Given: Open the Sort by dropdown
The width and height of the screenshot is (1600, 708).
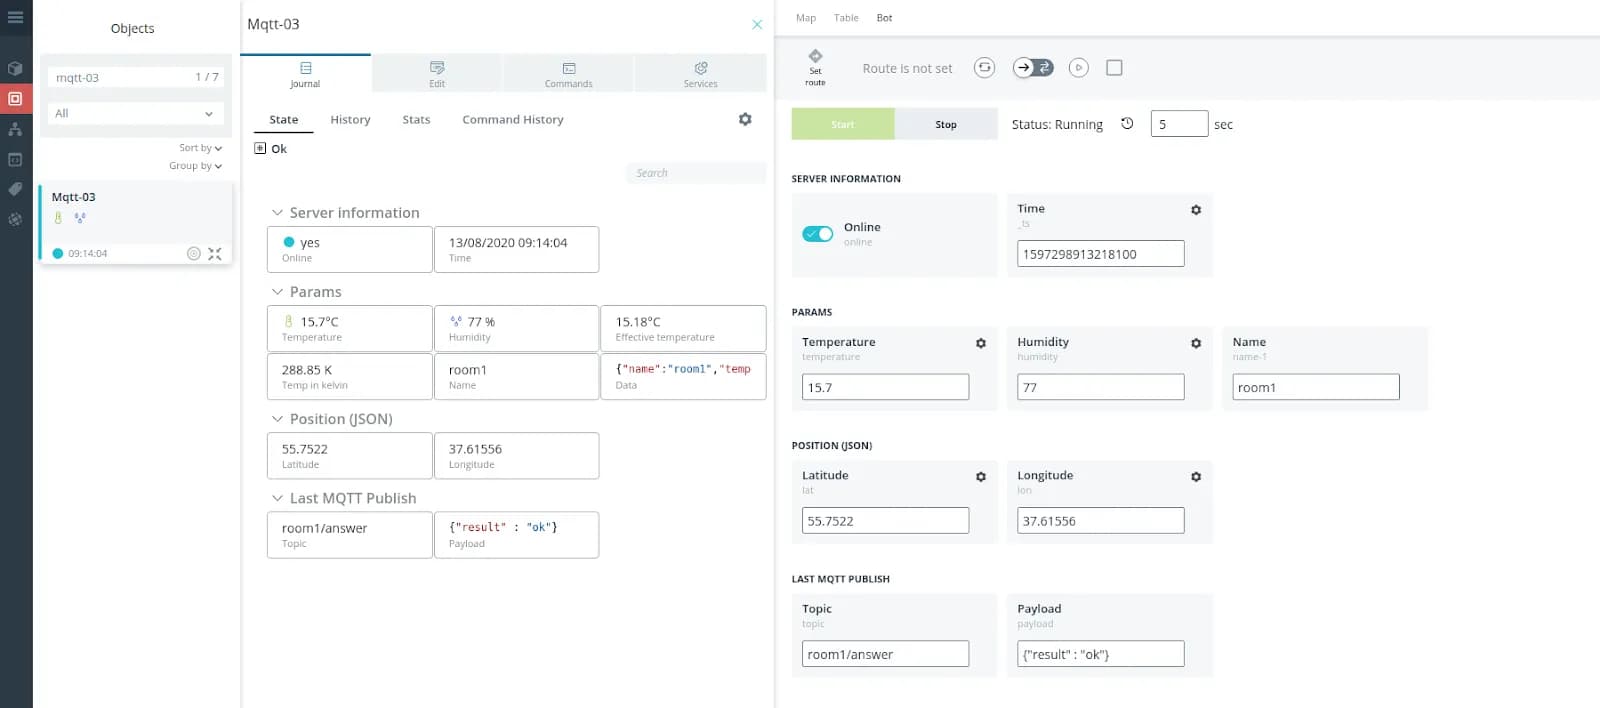Looking at the screenshot, I should tap(200, 148).
